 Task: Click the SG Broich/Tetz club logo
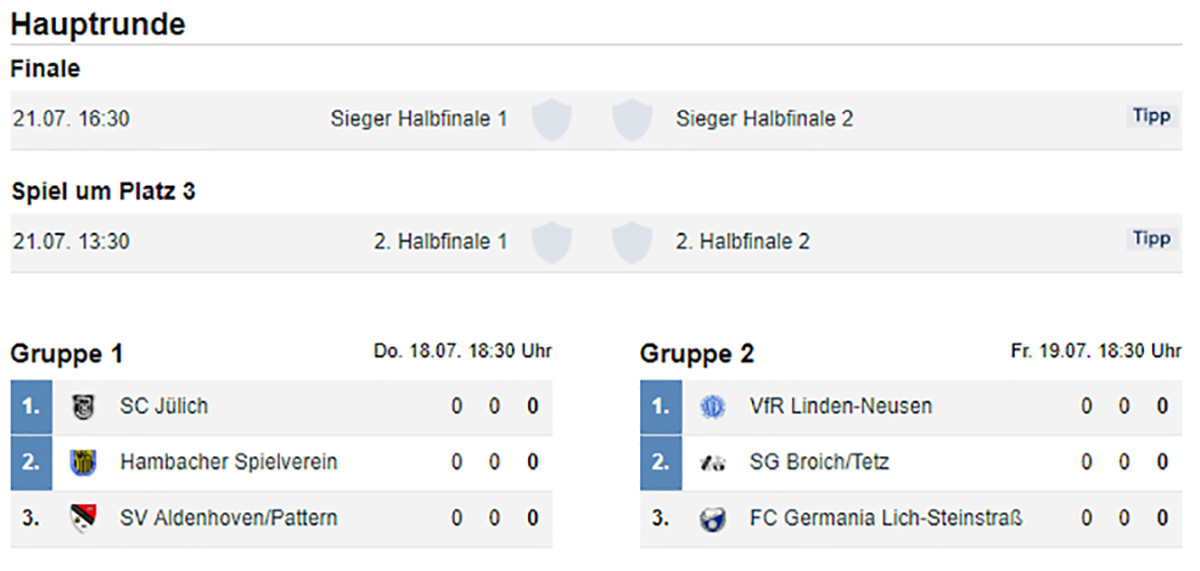pos(713,463)
